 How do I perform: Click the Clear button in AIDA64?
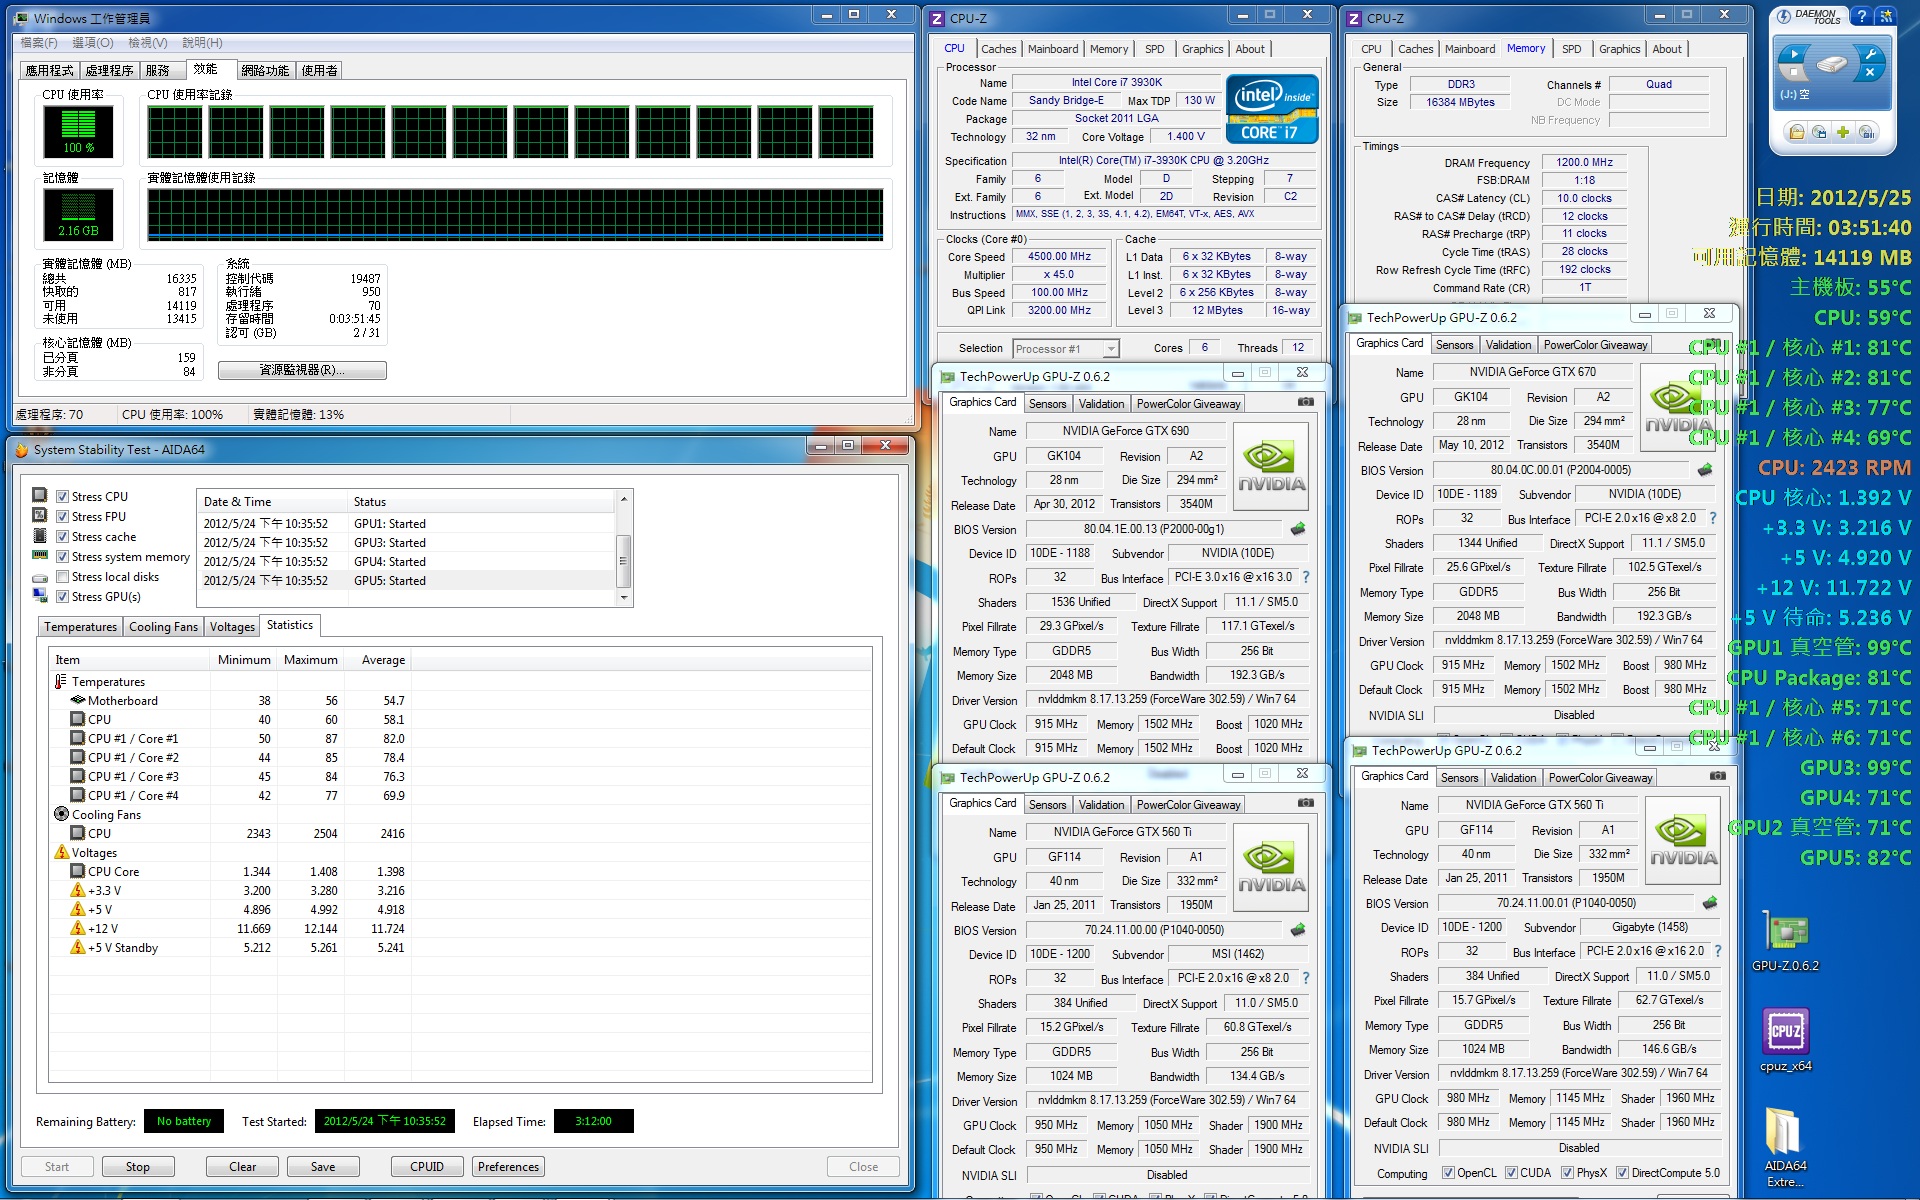tap(242, 1167)
